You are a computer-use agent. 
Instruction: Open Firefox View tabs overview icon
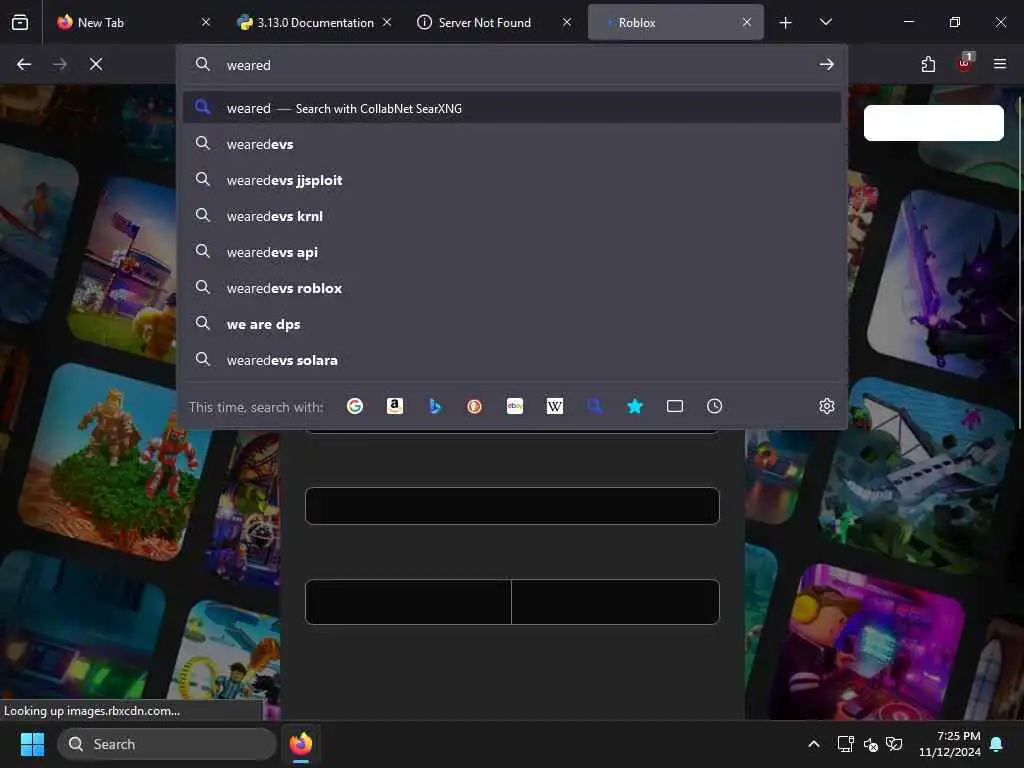[20, 22]
